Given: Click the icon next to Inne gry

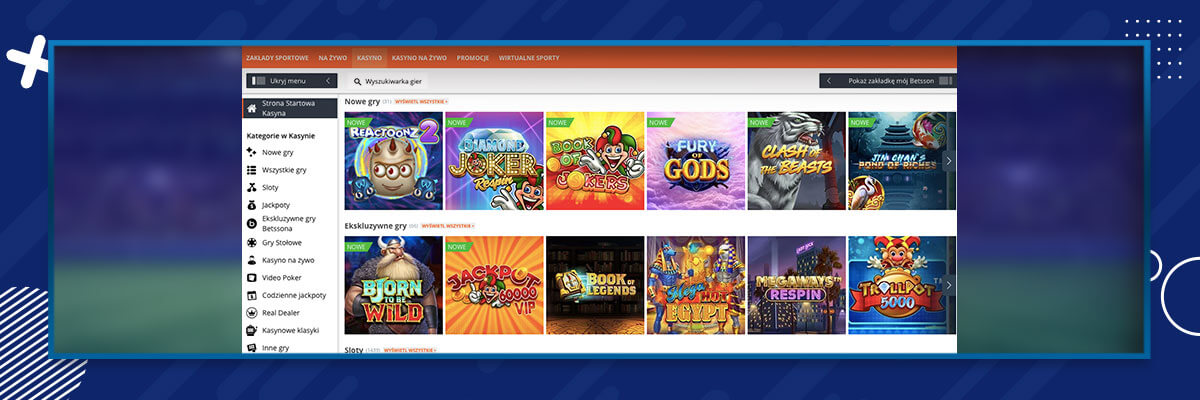Looking at the screenshot, I should 252,347.
